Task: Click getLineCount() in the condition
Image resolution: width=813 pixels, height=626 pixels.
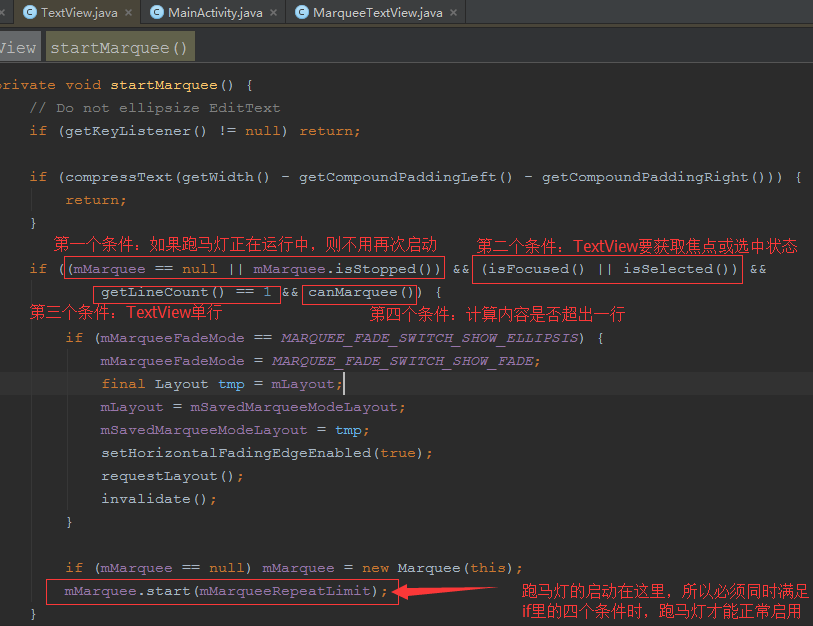Action: point(163,292)
